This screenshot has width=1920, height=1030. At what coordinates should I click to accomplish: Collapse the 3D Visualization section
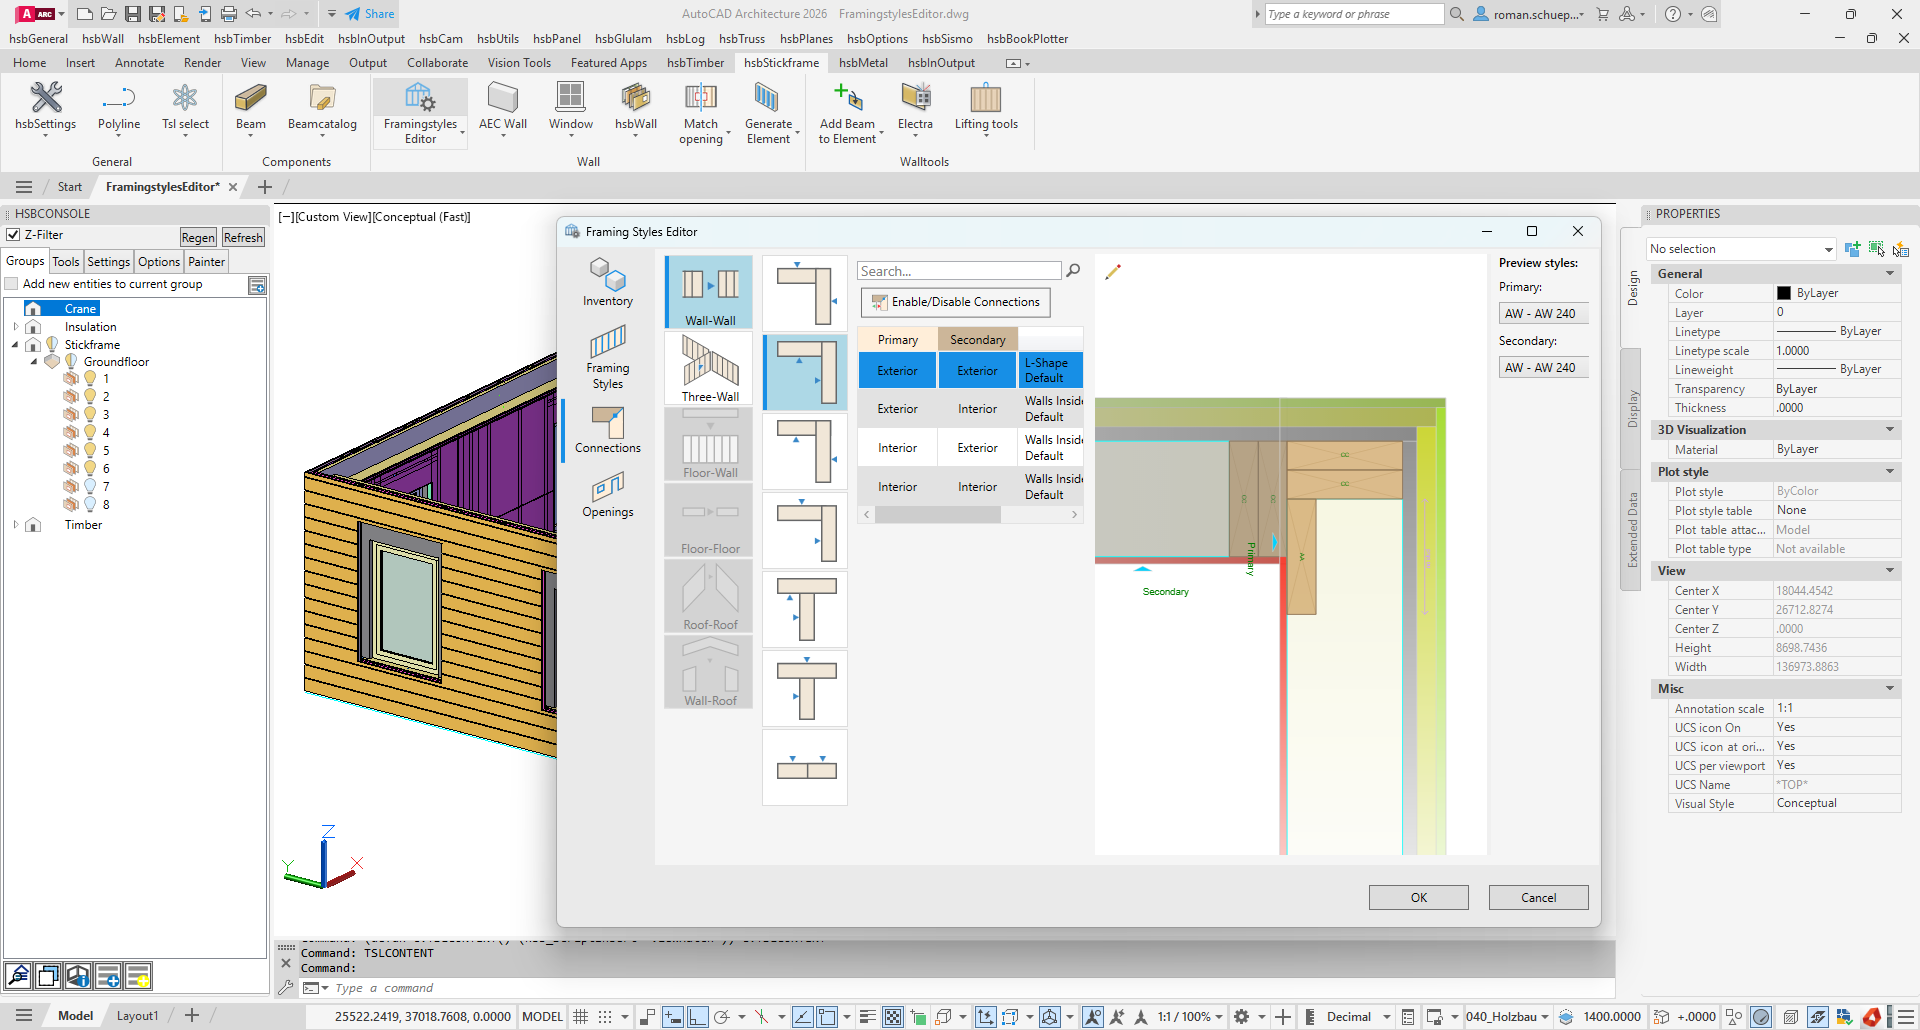1890,429
